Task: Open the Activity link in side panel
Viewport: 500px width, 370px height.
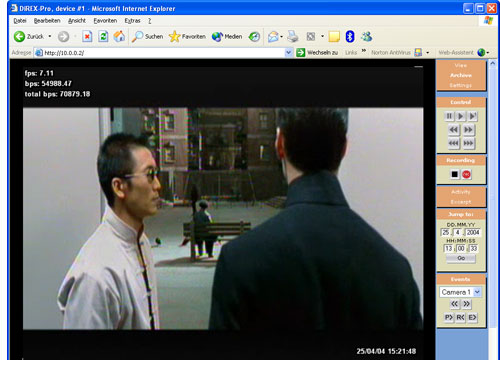Action: tap(461, 192)
